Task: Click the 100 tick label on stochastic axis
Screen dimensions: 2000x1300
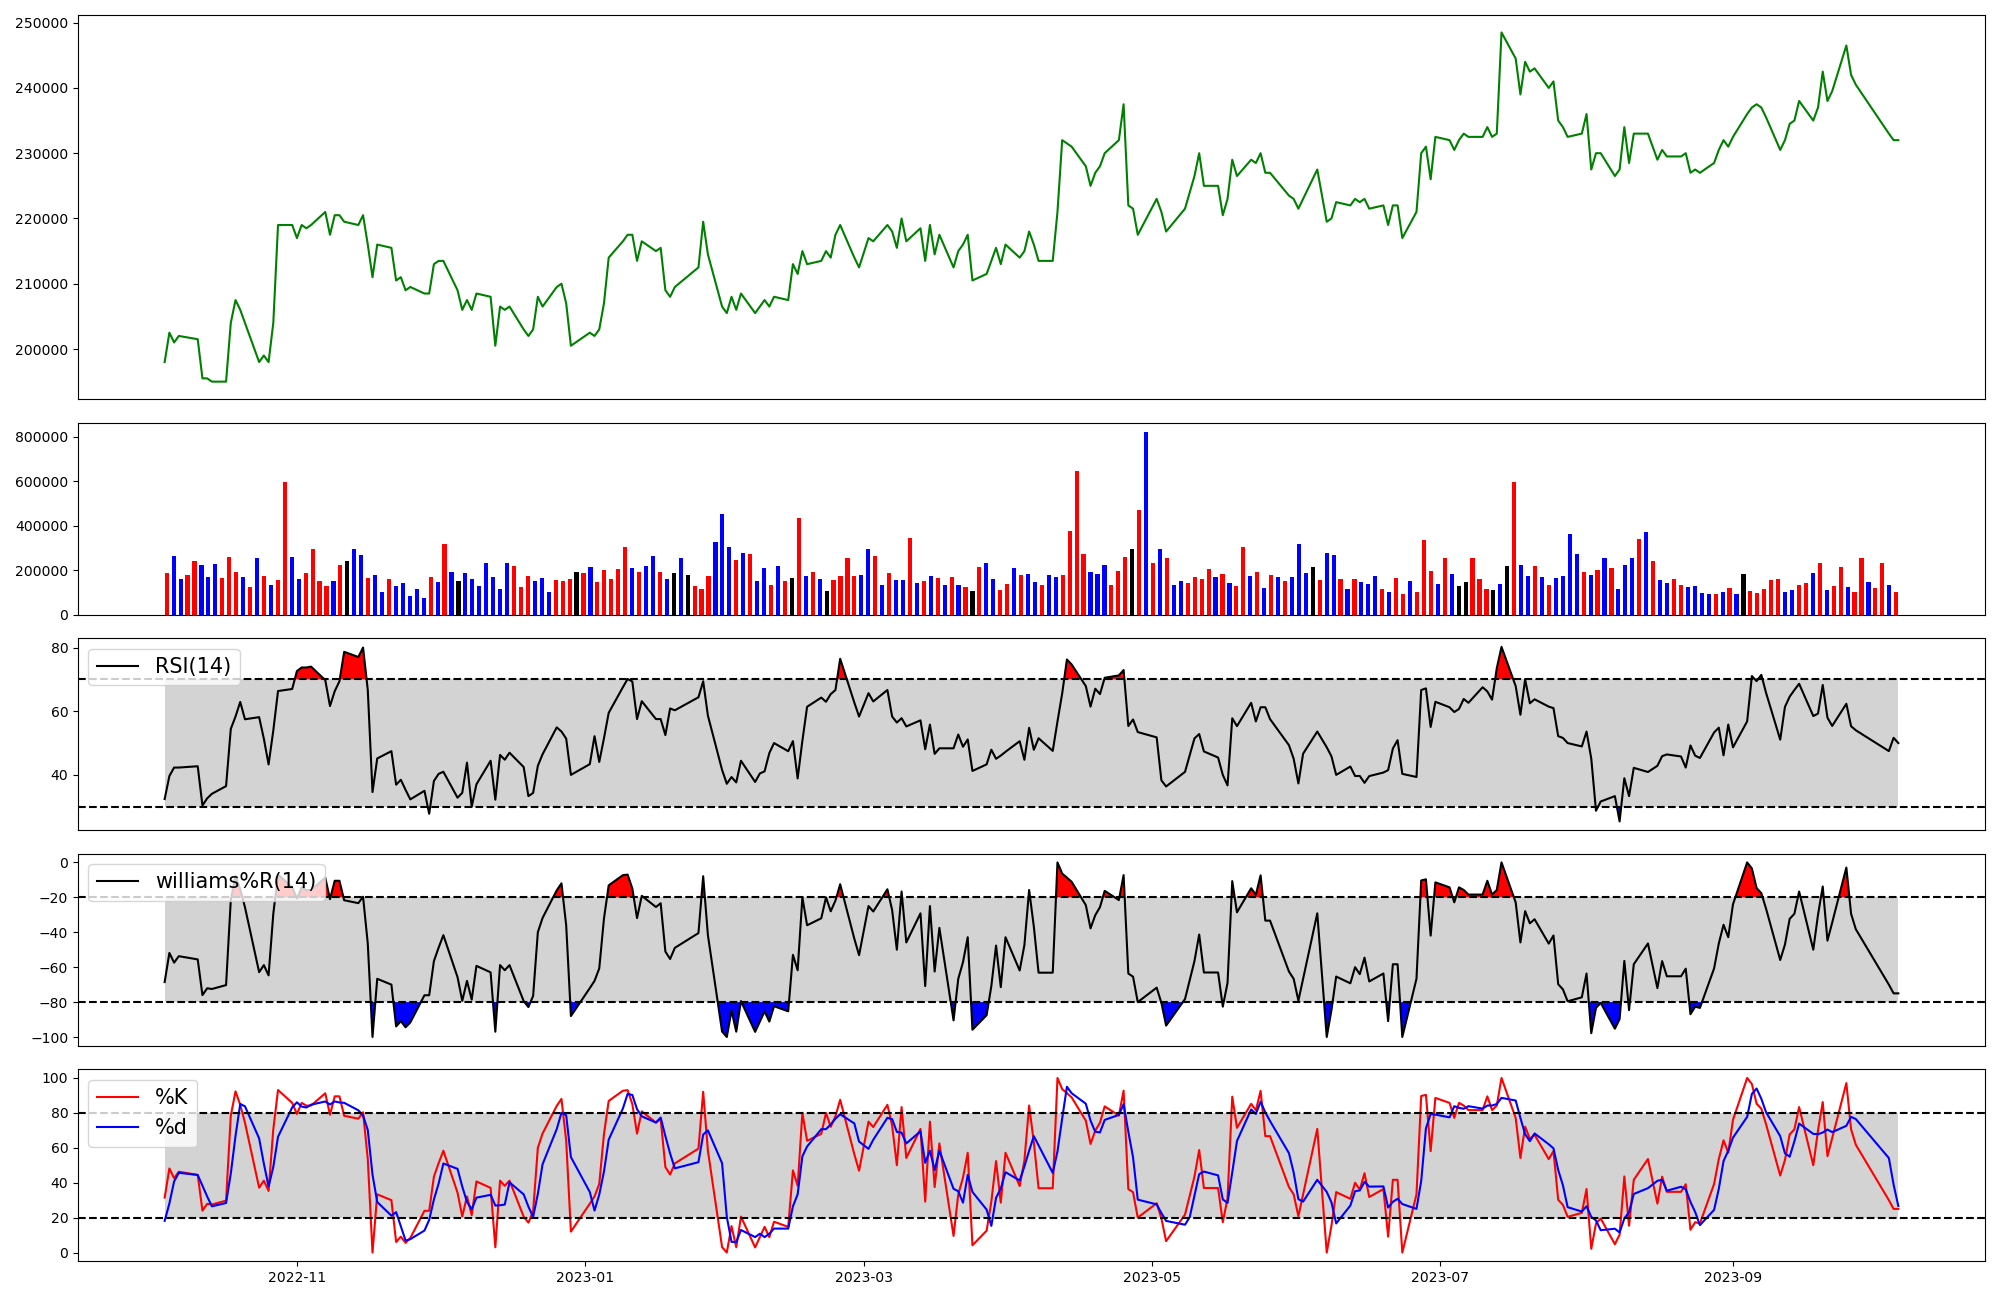Action: pos(56,1078)
